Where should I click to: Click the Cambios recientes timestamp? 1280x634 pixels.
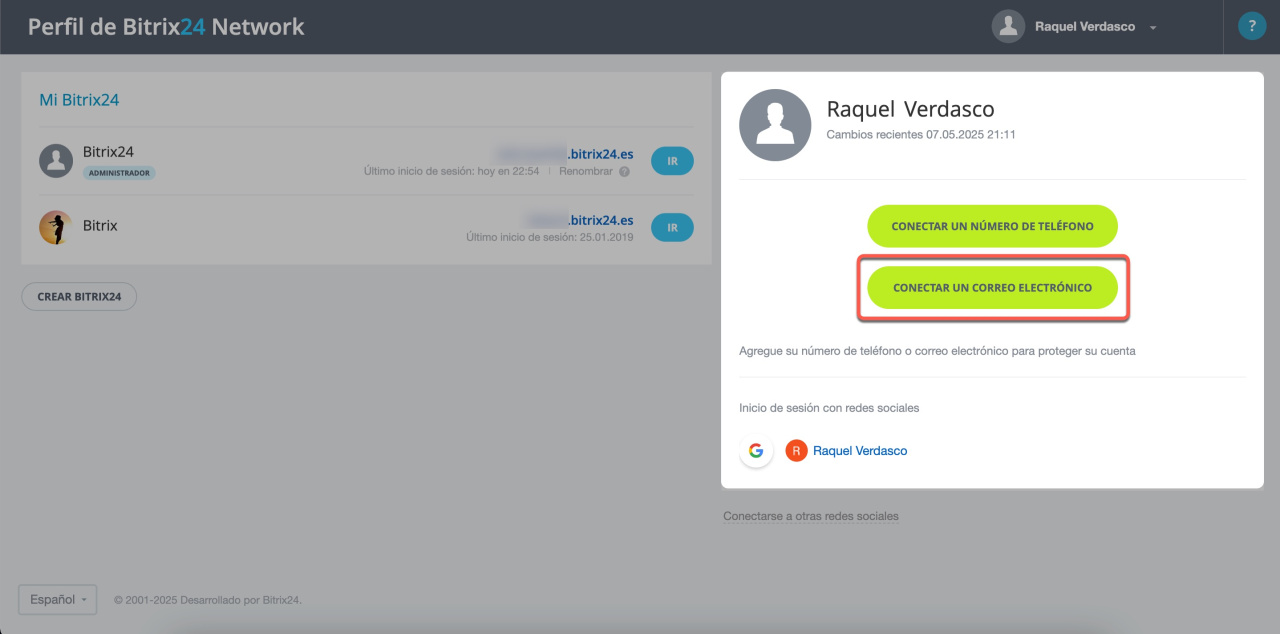point(921,134)
